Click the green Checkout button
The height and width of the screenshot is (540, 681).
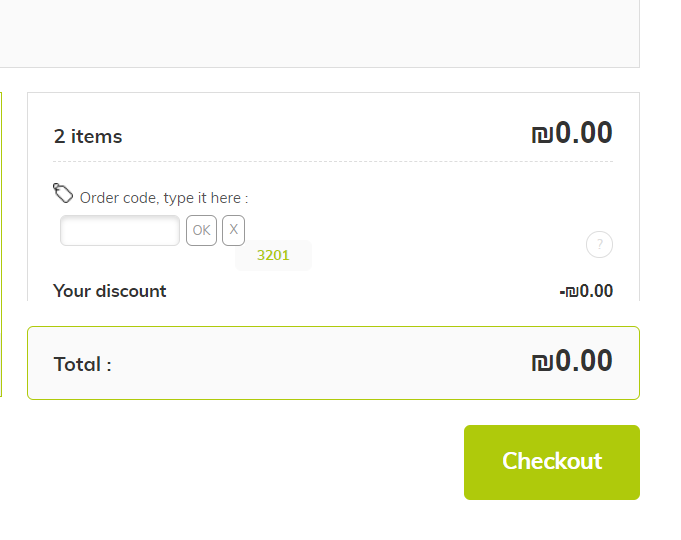tap(551, 462)
